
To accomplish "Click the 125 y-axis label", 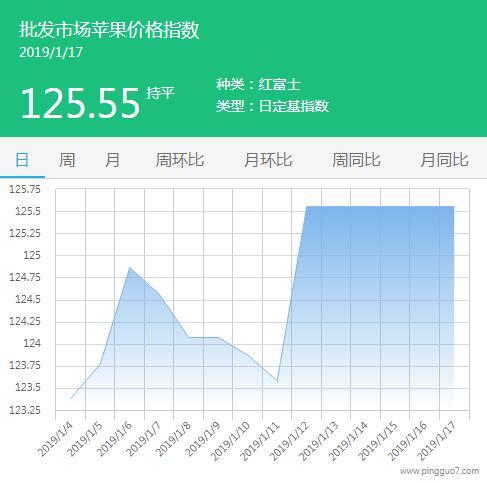I will click(x=32, y=255).
